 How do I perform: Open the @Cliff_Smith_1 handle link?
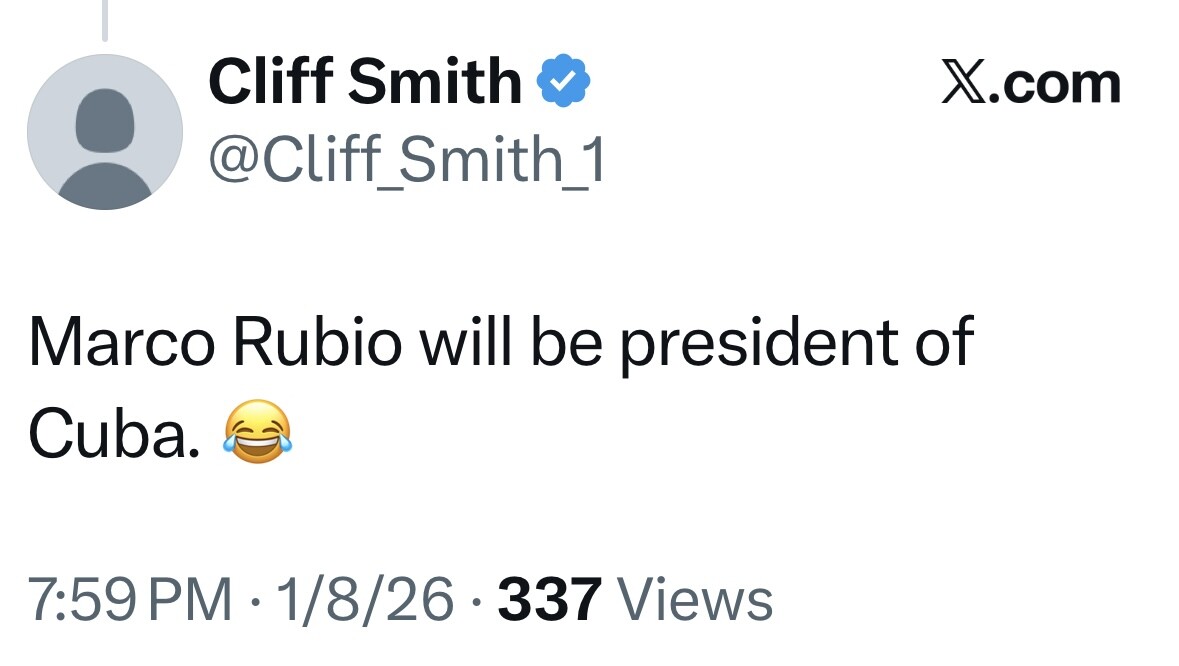point(406,158)
